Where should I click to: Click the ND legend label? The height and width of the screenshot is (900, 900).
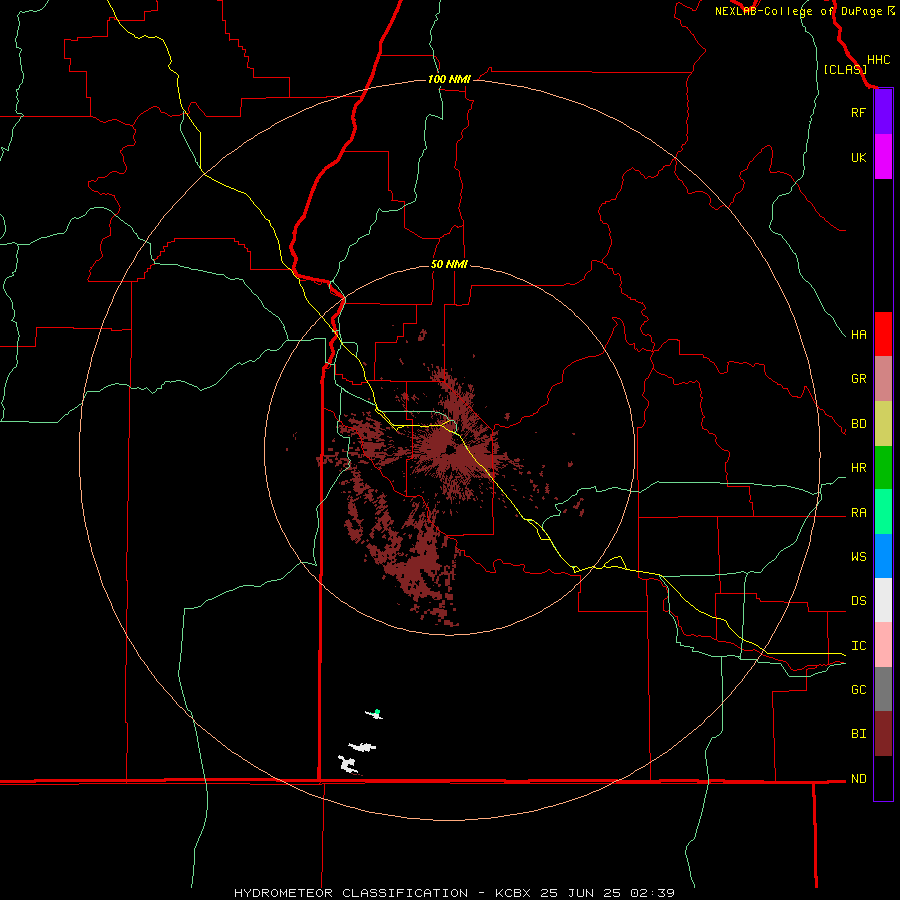point(858,779)
